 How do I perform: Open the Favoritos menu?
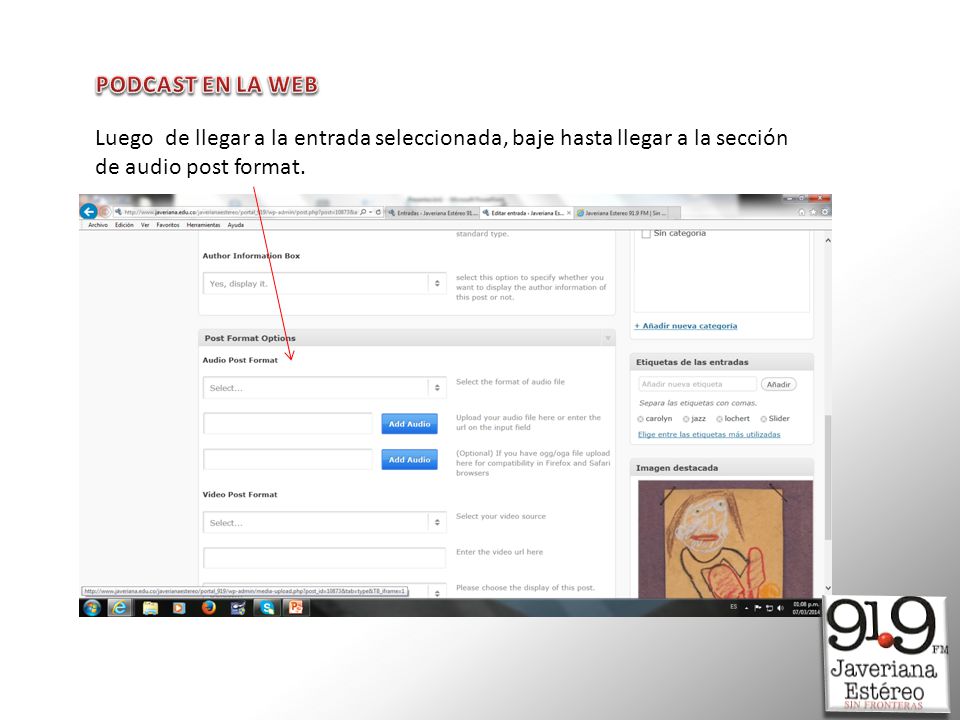[168, 225]
